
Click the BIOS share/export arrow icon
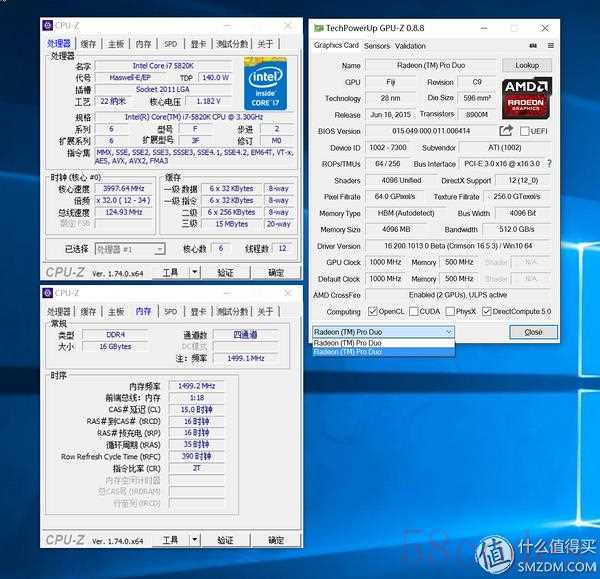tap(506, 130)
